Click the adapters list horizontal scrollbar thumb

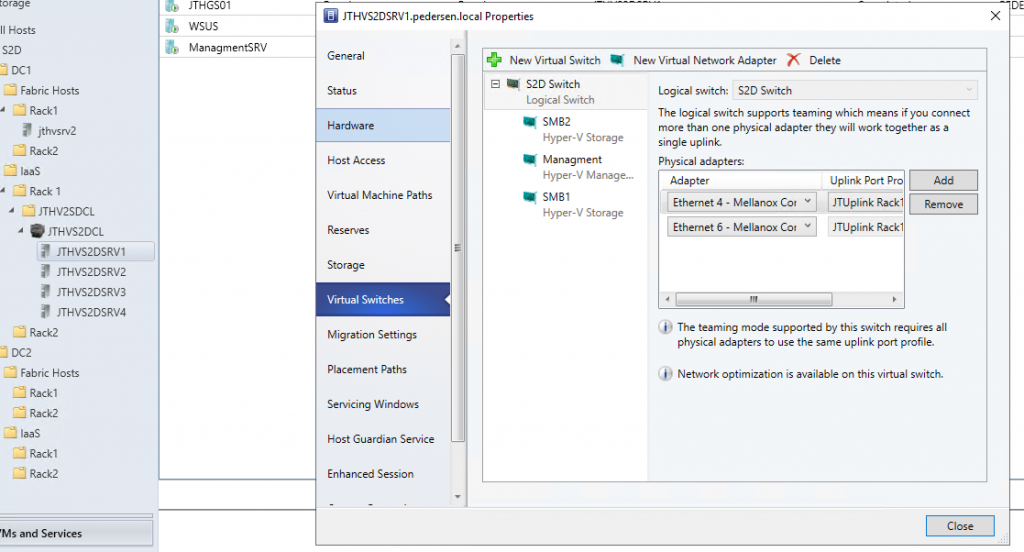tap(754, 299)
